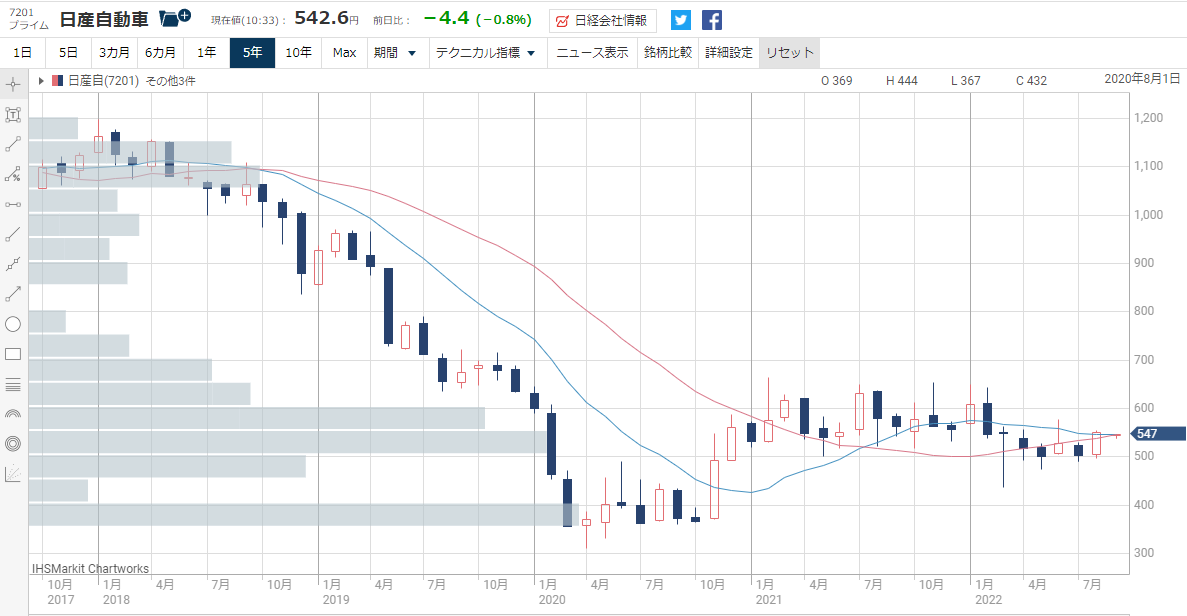This screenshot has height=616, width=1187.
Task: Click the リセット button
Action: 790,53
